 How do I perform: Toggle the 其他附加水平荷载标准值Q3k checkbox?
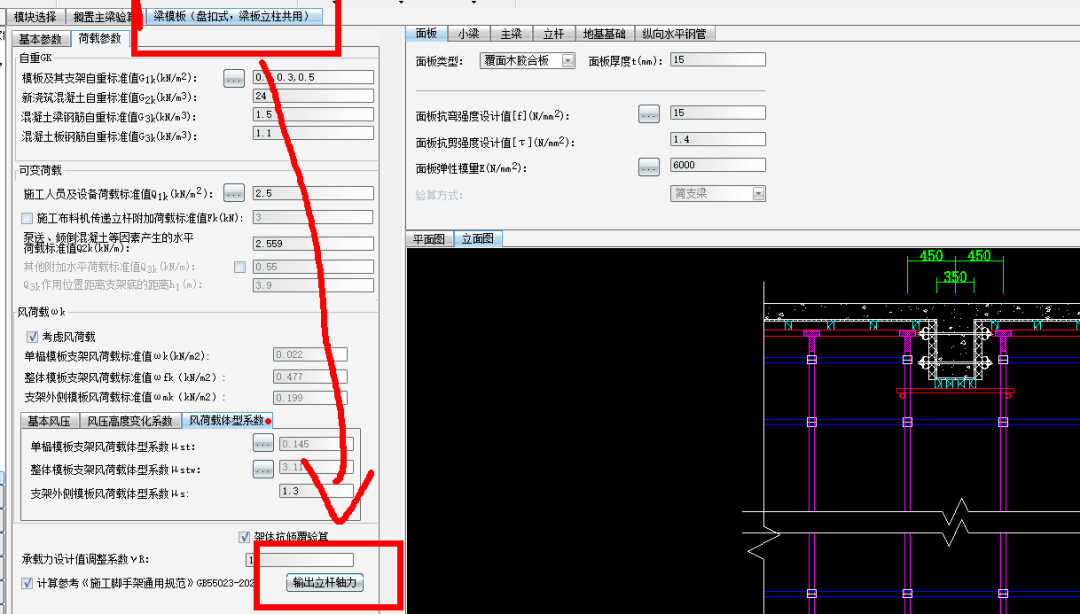tap(240, 267)
